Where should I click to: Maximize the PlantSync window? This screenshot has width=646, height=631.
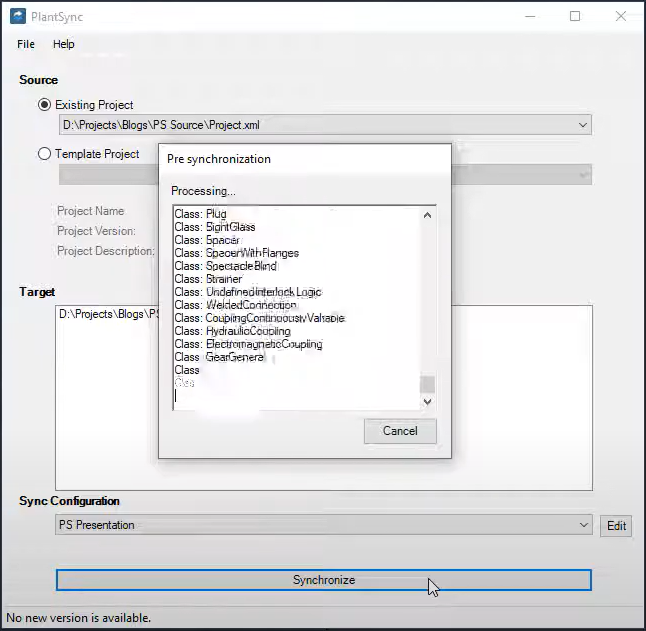point(575,16)
